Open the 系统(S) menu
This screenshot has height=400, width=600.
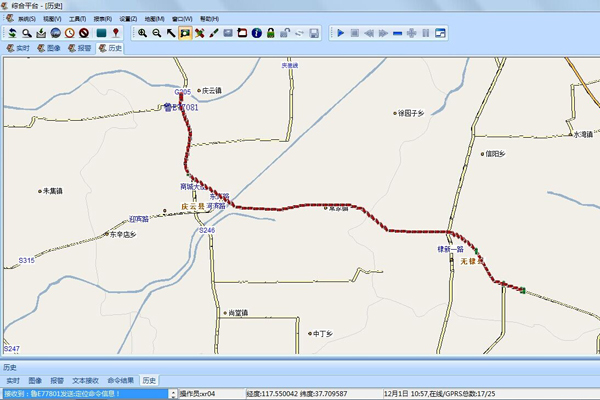click(x=26, y=19)
